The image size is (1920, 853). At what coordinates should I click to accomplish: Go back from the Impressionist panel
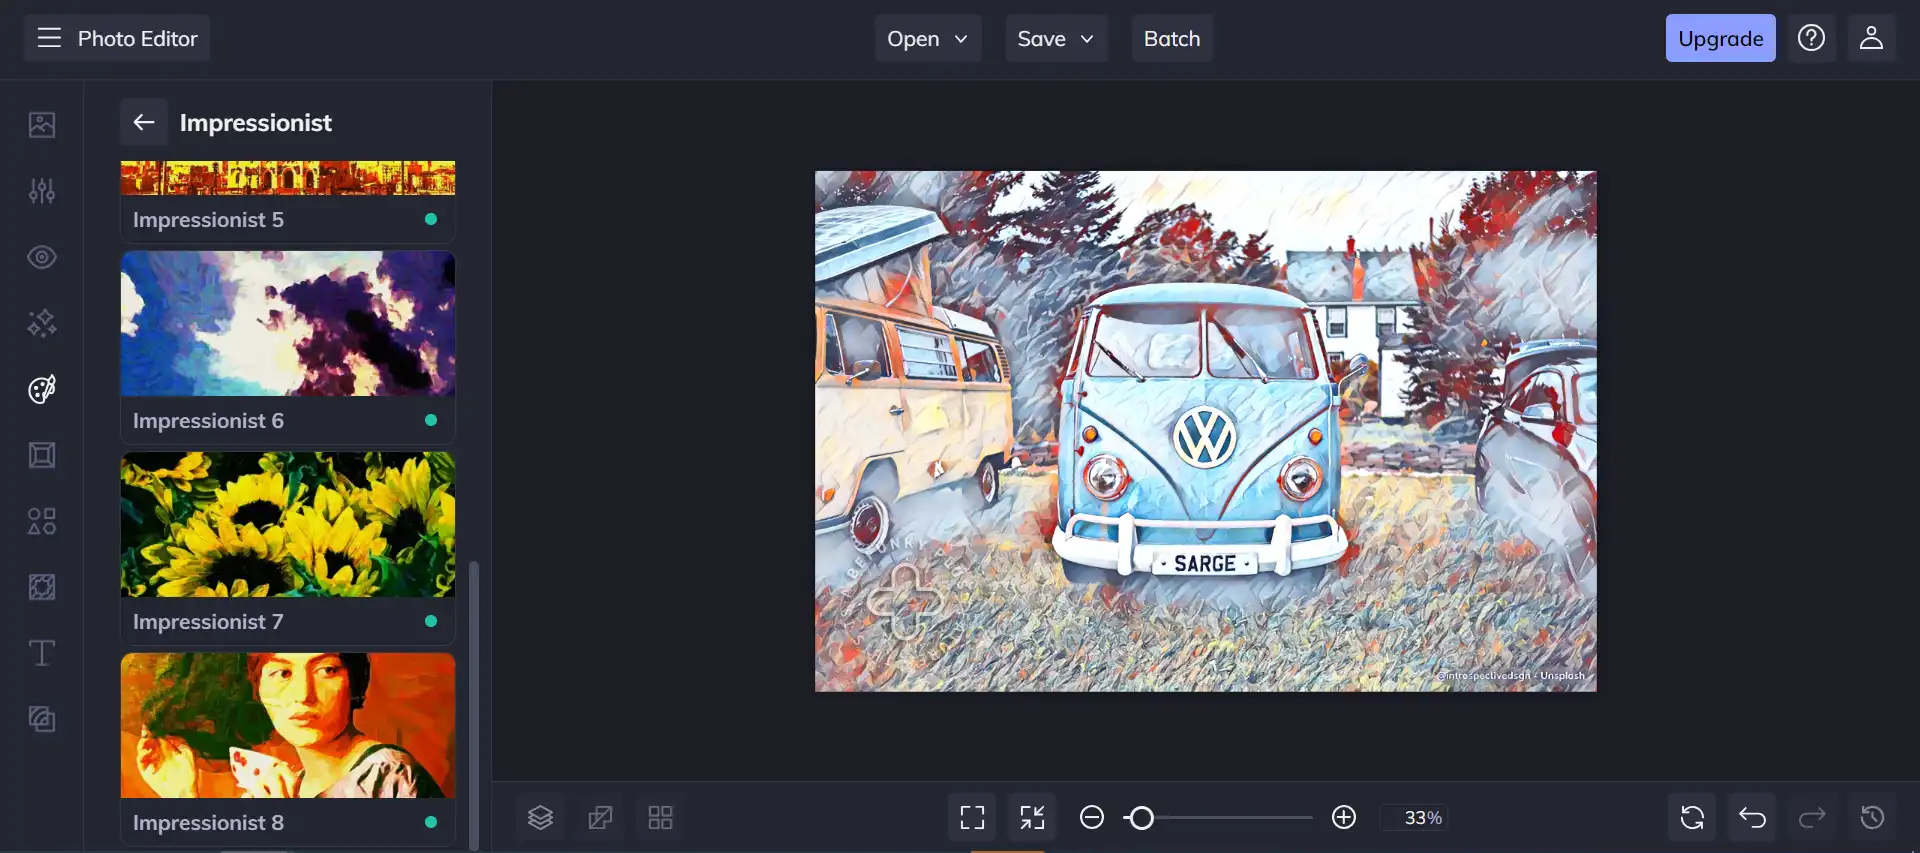coord(144,122)
